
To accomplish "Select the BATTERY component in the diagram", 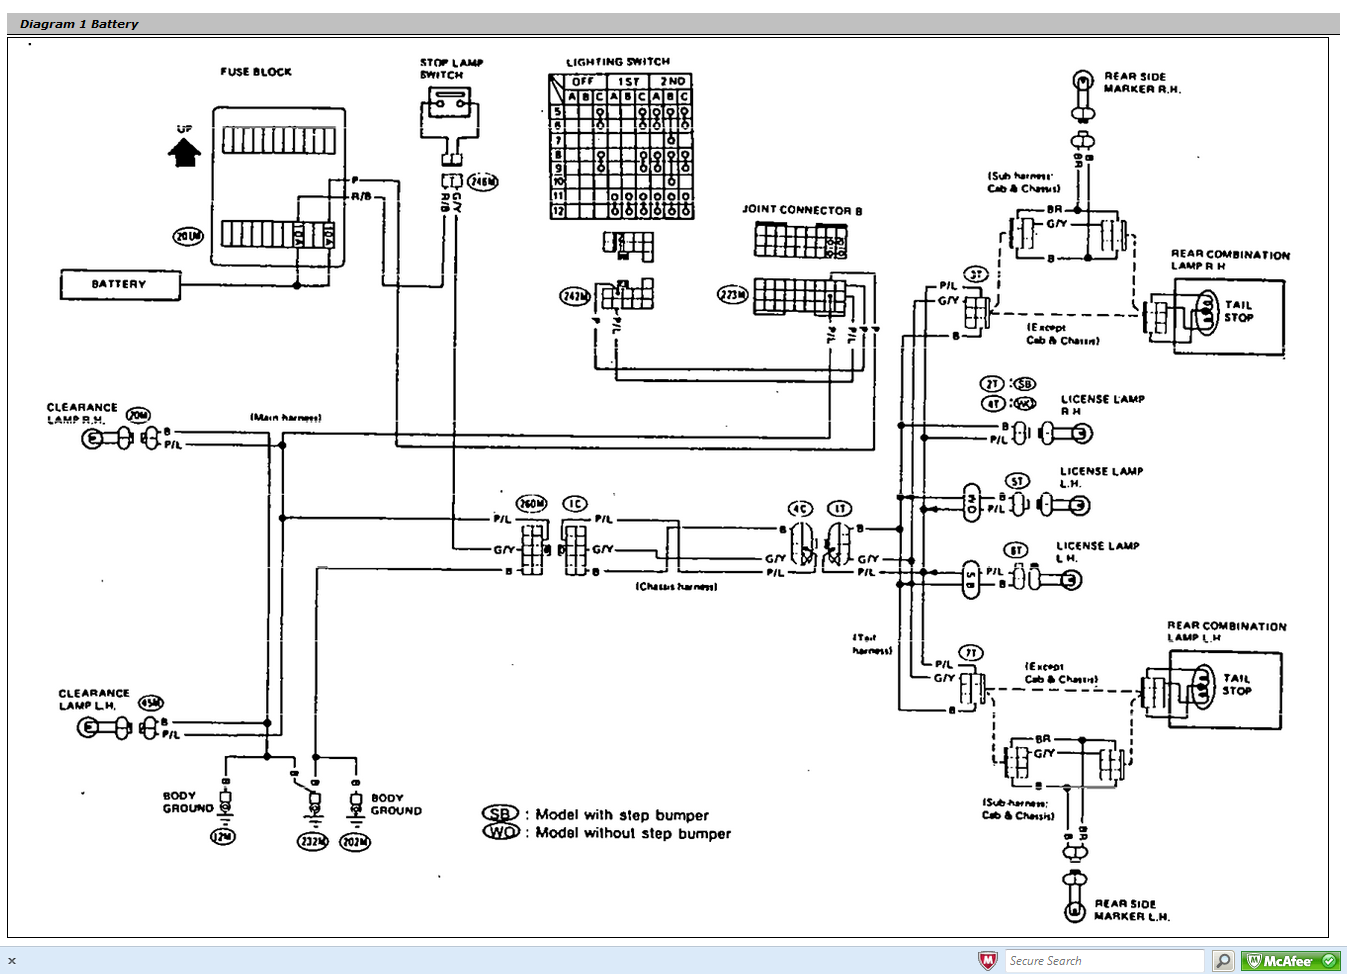I will pos(120,285).
